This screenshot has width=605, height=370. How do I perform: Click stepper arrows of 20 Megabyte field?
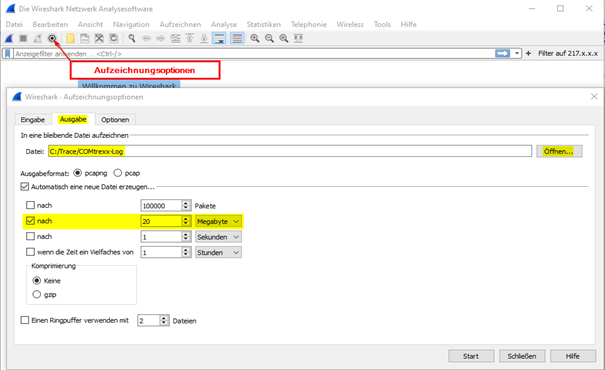[186, 221]
